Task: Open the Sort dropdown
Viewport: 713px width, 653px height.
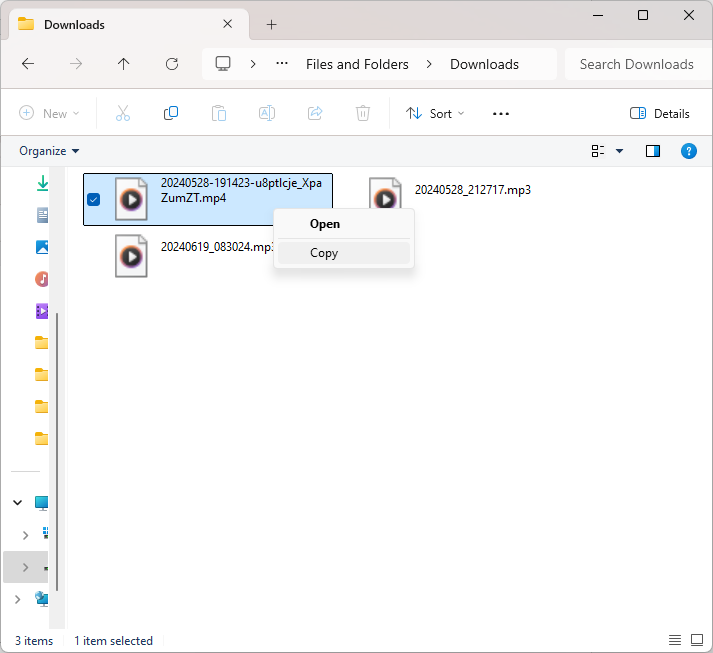Action: (435, 114)
